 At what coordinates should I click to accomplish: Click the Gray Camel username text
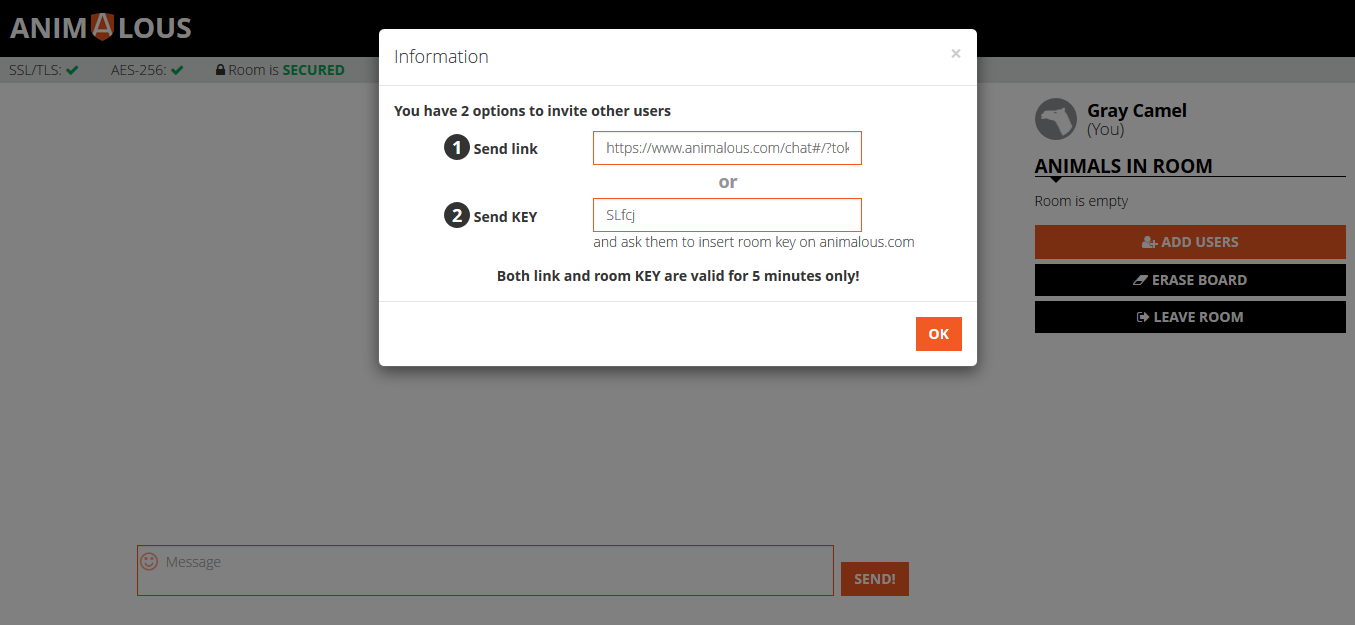pyautogui.click(x=1137, y=111)
